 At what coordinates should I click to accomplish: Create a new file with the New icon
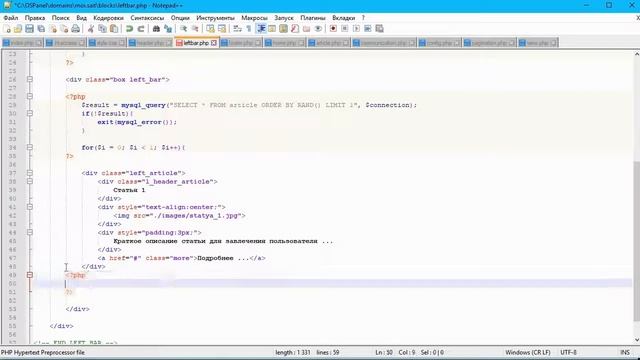coord(7,29)
